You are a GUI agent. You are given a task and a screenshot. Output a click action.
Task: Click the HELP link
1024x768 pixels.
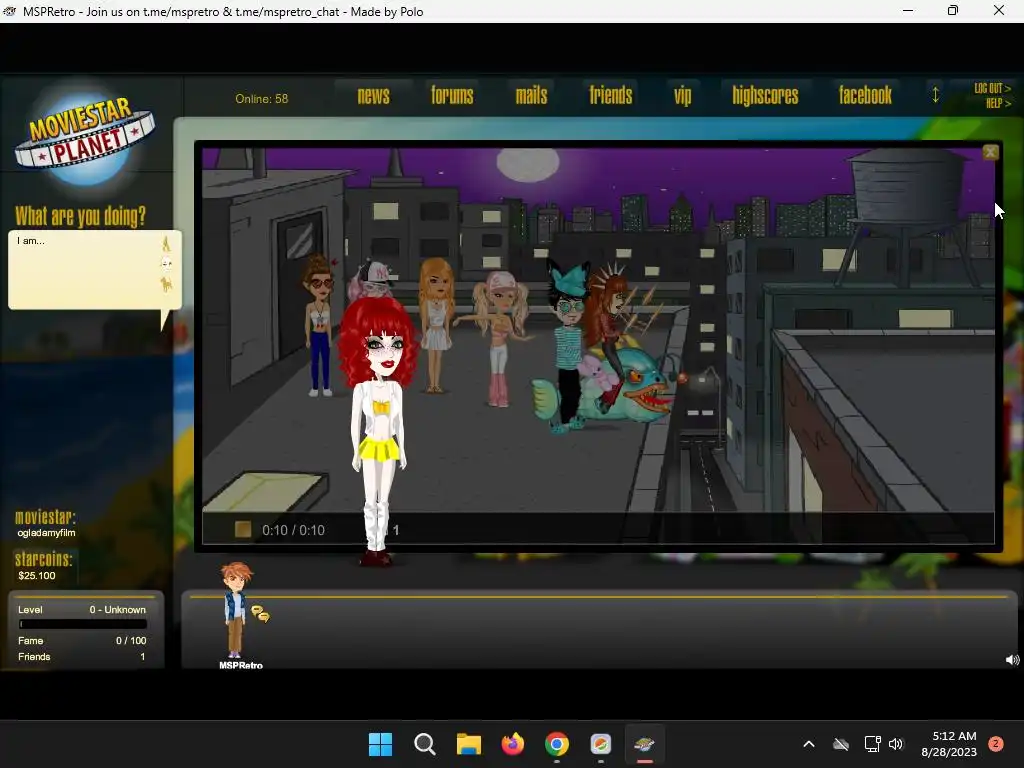point(998,103)
